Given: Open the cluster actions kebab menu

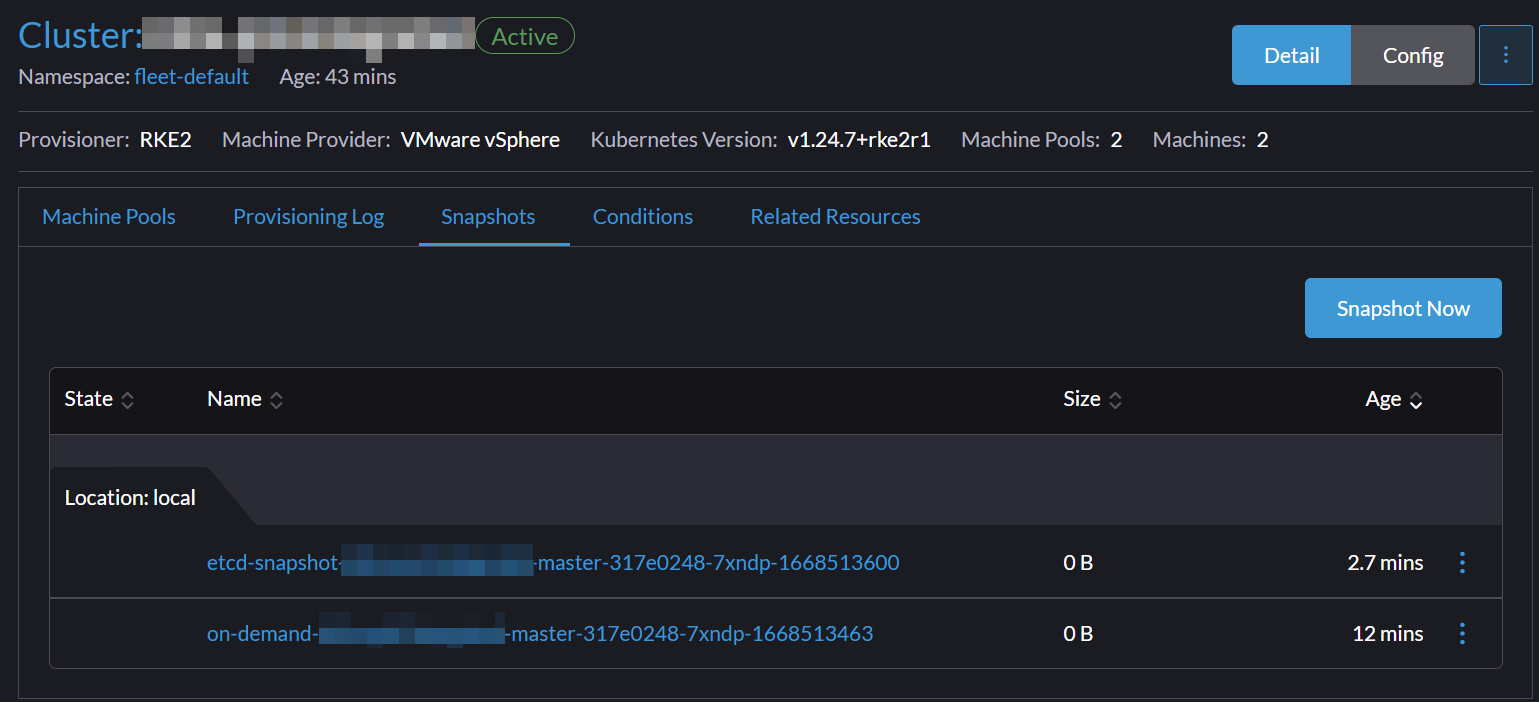Looking at the screenshot, I should [1506, 55].
